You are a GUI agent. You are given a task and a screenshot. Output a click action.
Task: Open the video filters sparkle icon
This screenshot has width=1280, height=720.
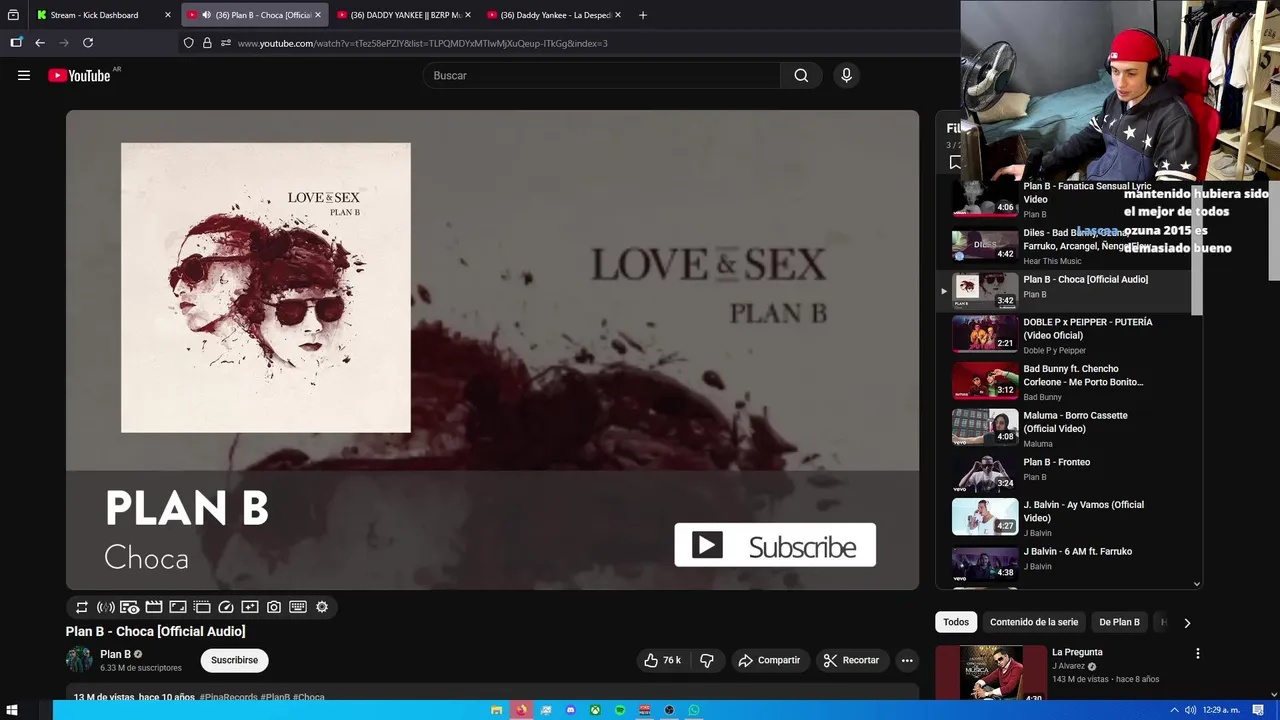pos(250,607)
